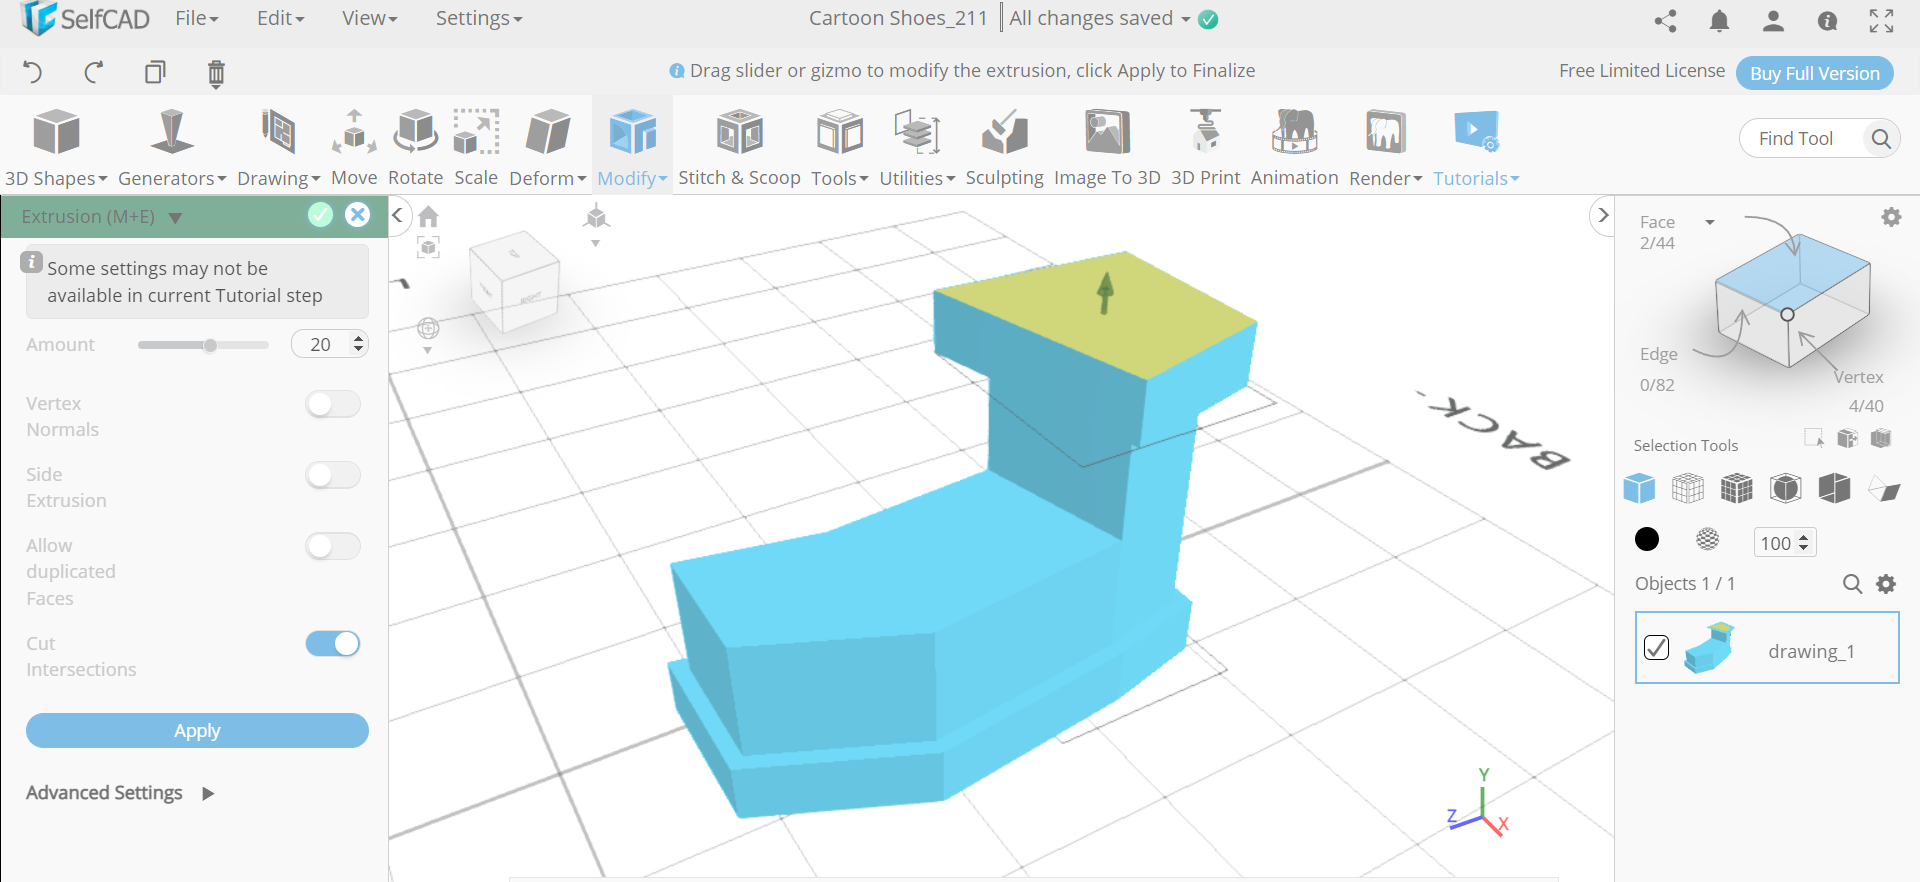Open the info icon in header
Image resolution: width=1920 pixels, height=882 pixels.
pyautogui.click(x=1827, y=21)
